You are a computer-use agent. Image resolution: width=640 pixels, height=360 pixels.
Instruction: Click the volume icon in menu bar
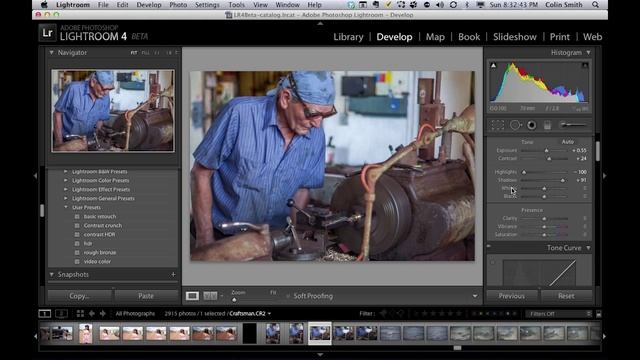(440, 5)
